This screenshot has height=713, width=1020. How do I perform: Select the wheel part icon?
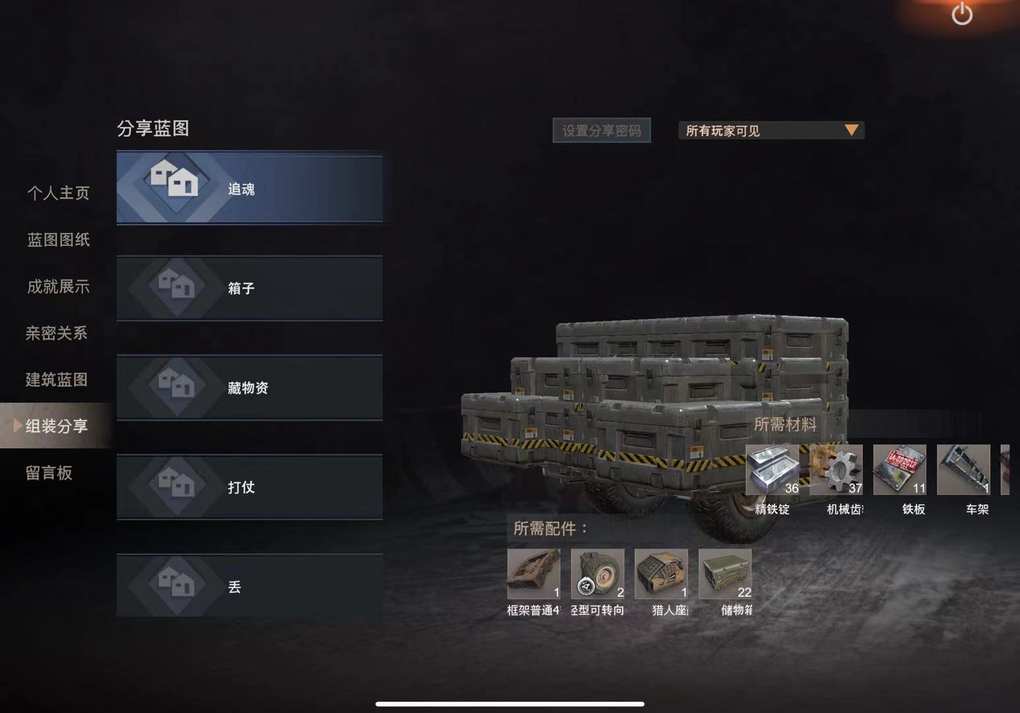598,574
